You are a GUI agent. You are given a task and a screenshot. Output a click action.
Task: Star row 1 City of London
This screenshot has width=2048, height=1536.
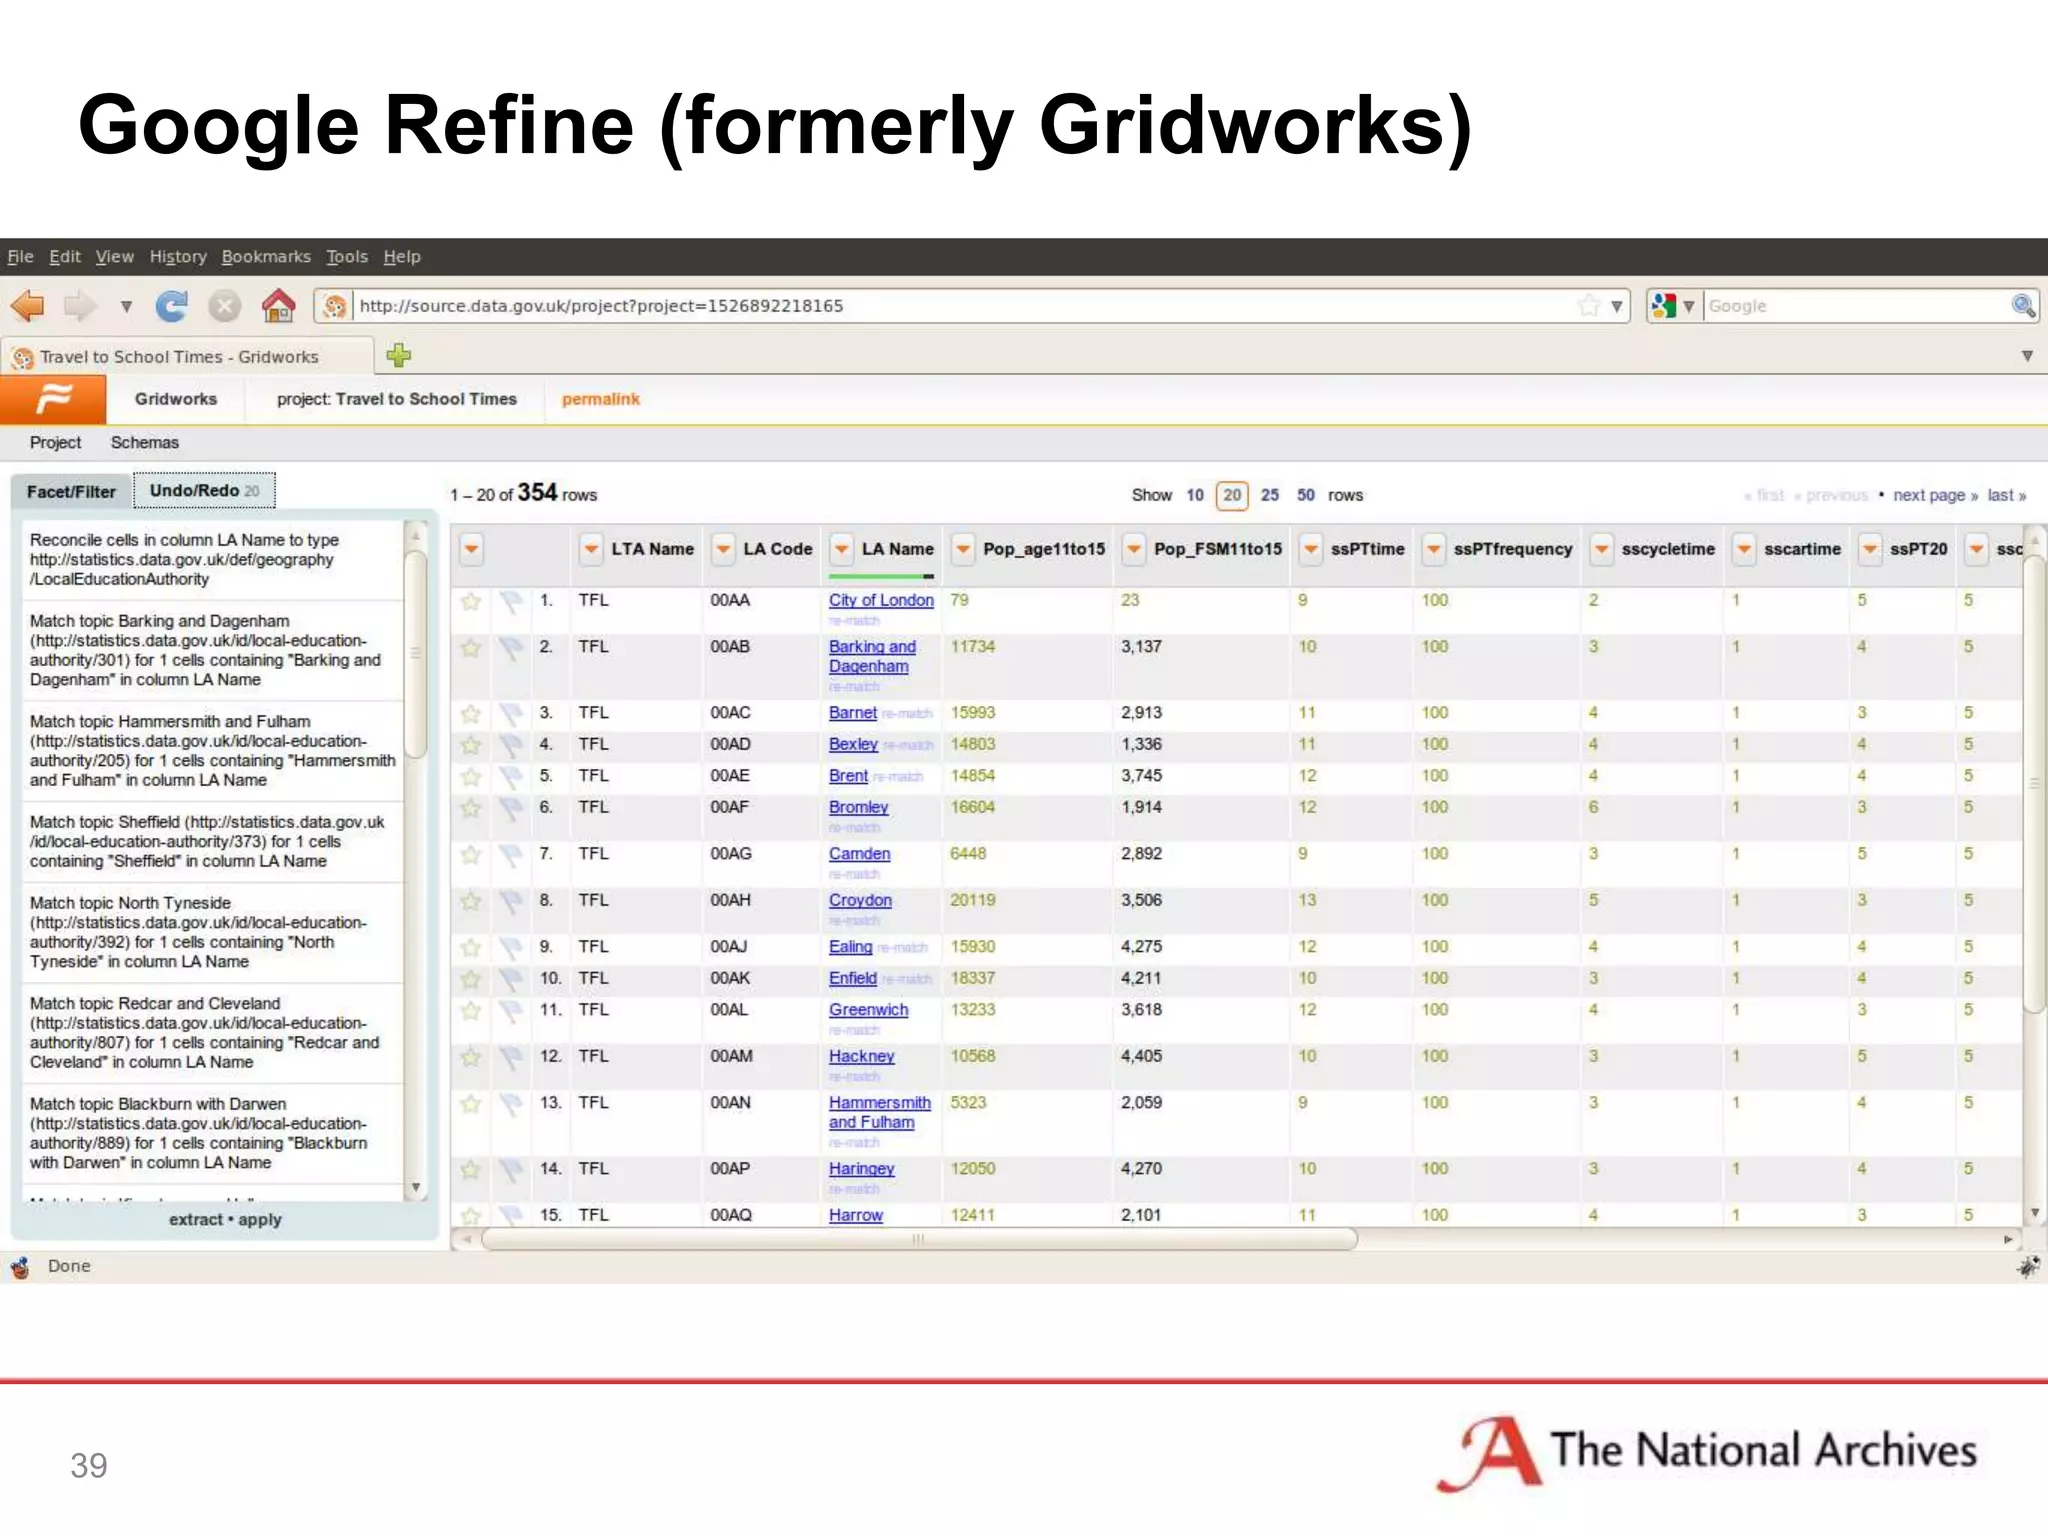click(471, 601)
